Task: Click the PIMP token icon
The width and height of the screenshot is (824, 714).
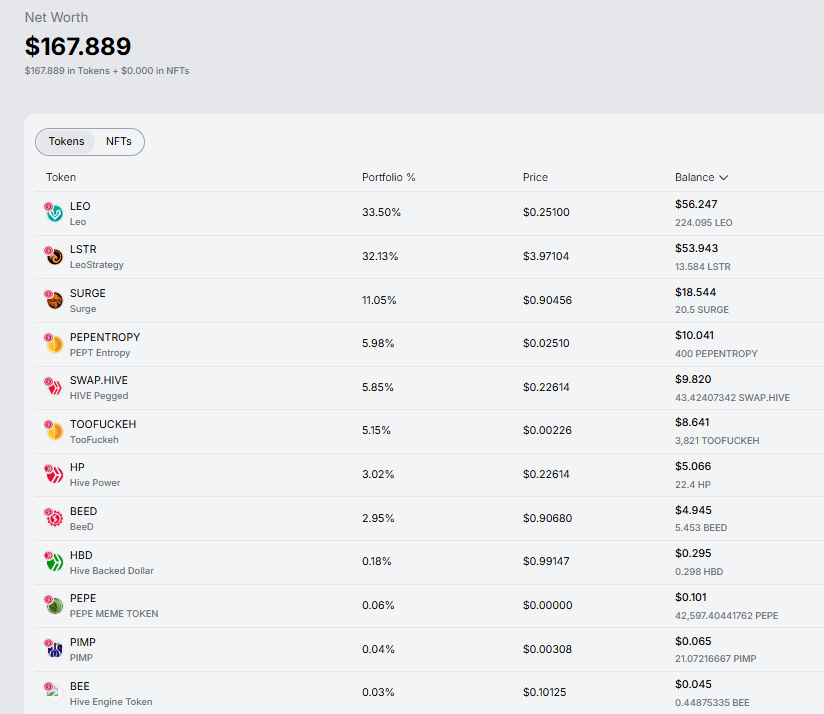Action: (54, 649)
